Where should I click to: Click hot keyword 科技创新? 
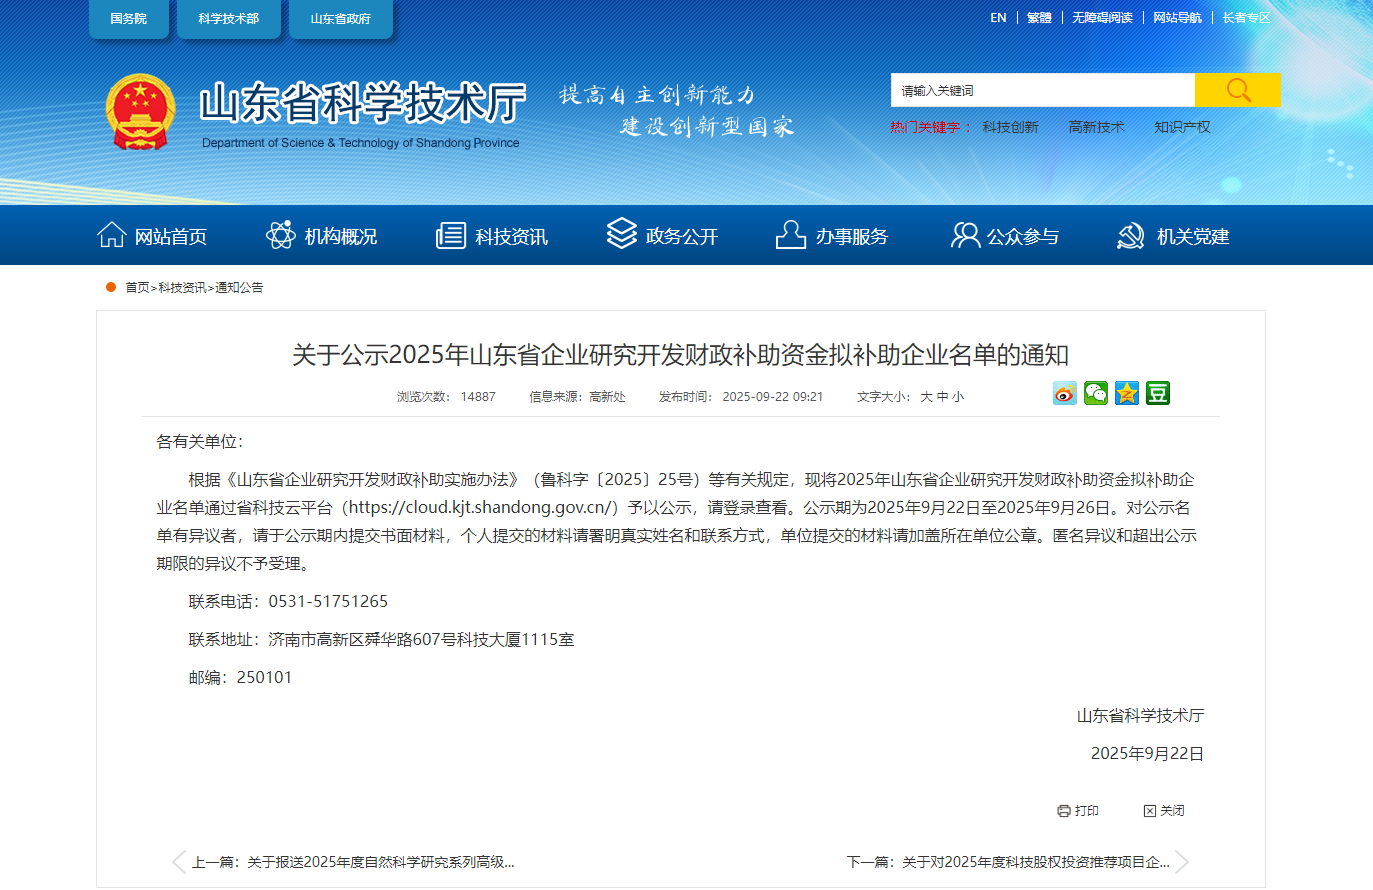click(1010, 127)
